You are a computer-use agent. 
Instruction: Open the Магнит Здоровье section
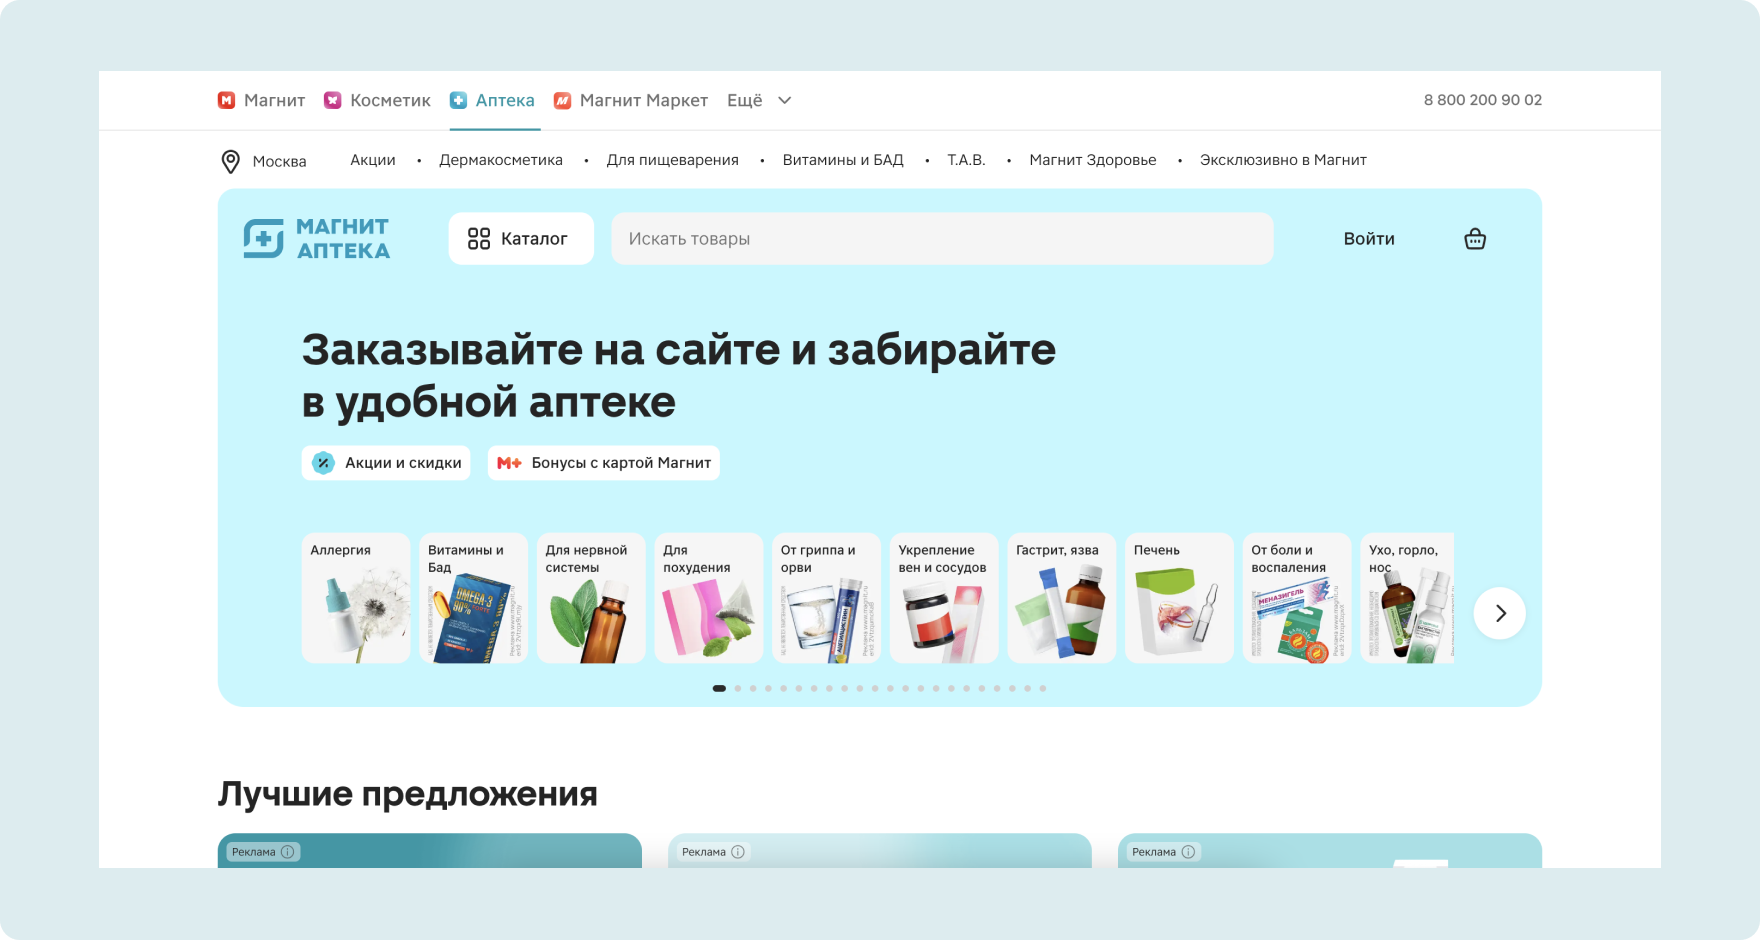click(x=1093, y=160)
